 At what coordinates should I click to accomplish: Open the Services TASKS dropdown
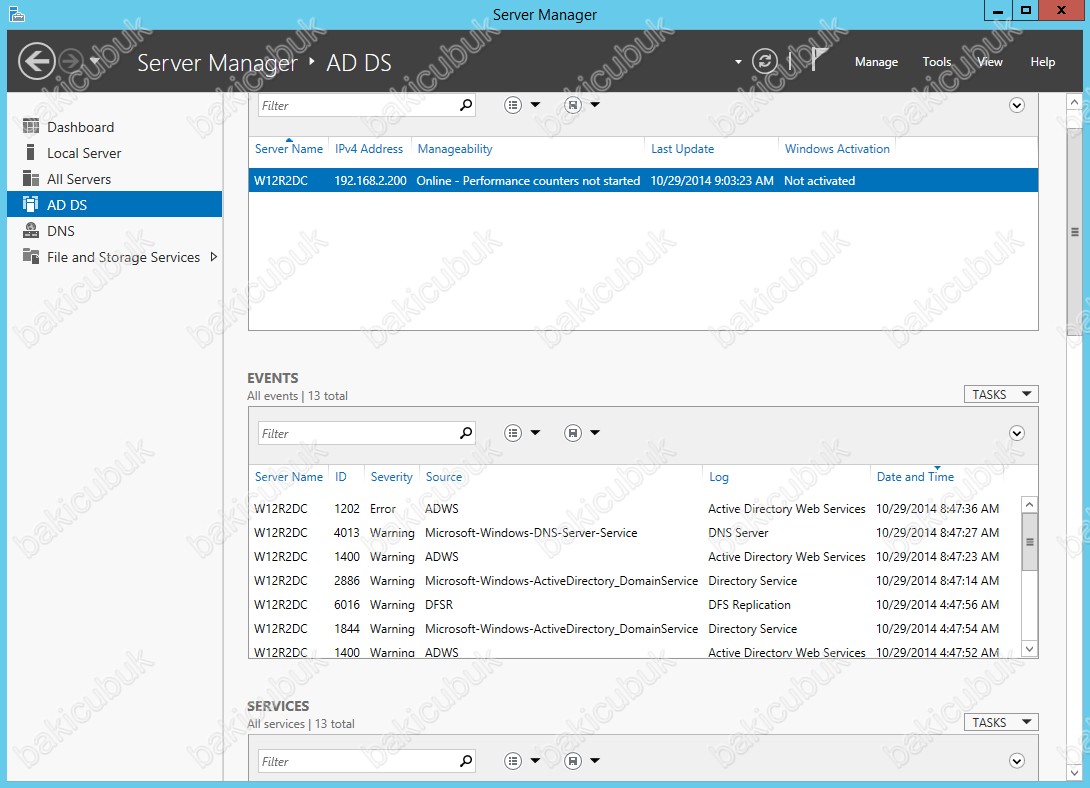coord(1001,723)
